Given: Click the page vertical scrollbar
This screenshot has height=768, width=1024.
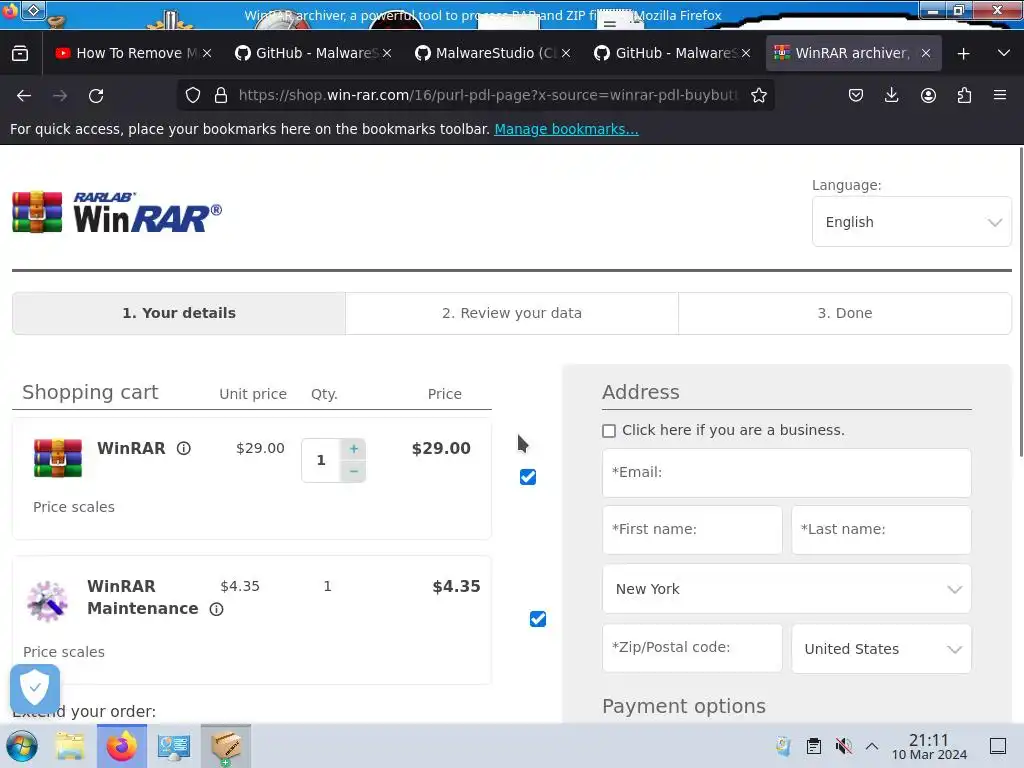Looking at the screenshot, I should click(1021, 302).
